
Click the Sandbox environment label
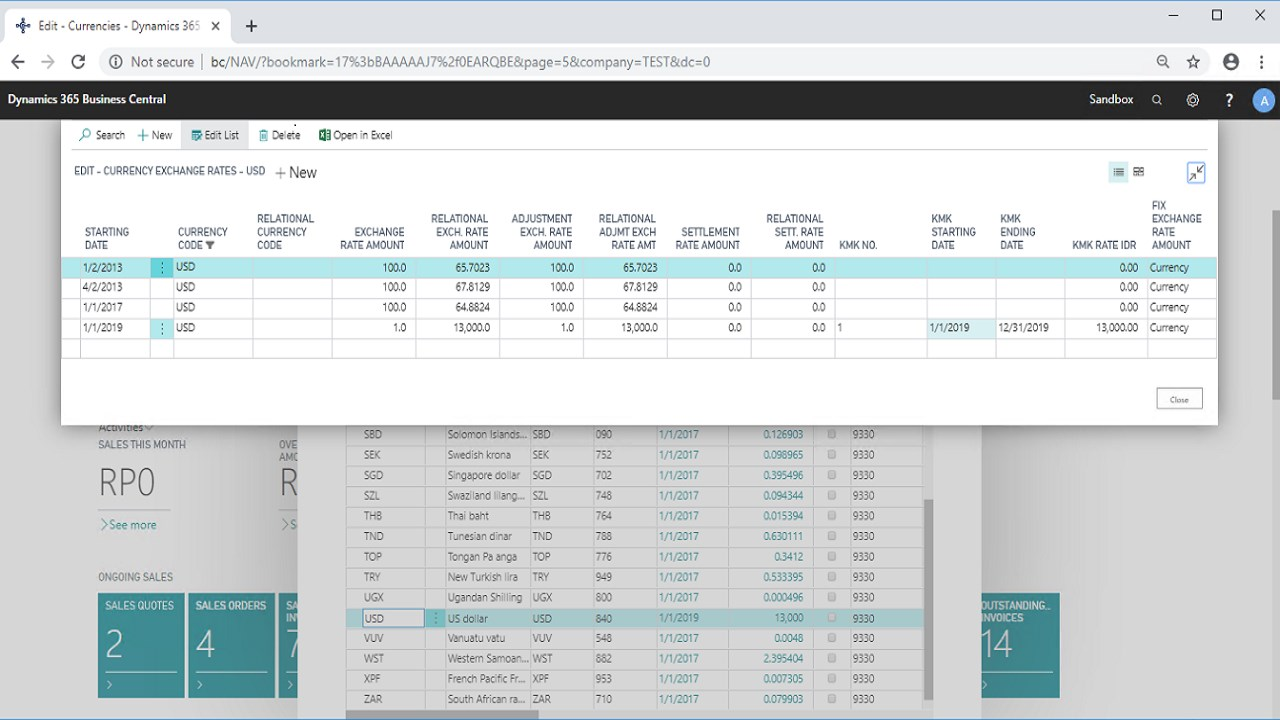1111,100
